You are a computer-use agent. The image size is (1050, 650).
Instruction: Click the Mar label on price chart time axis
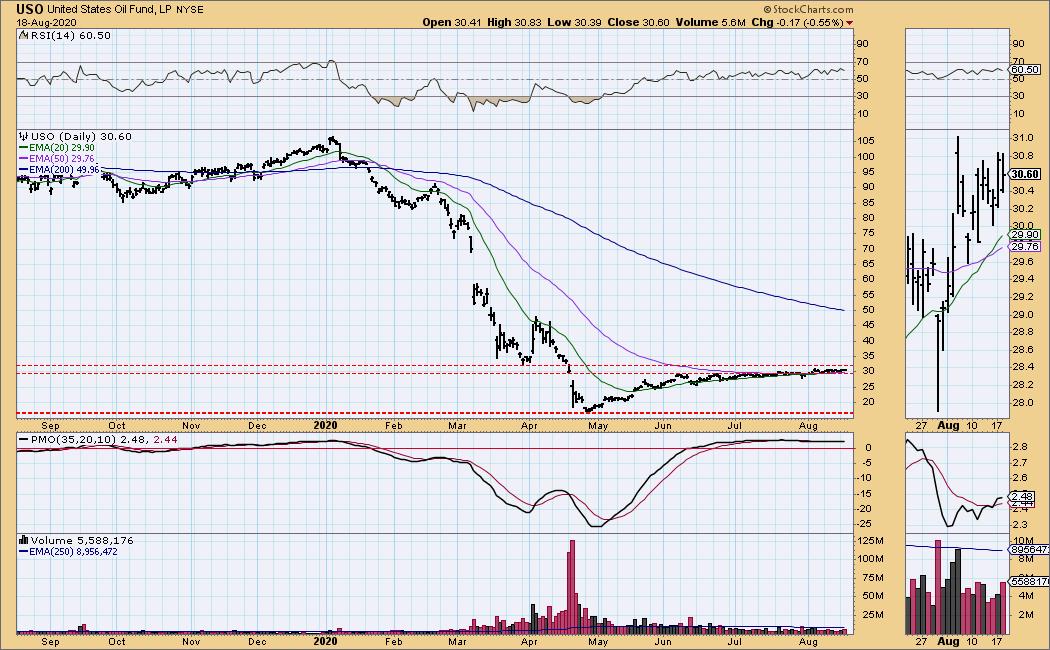(x=457, y=426)
